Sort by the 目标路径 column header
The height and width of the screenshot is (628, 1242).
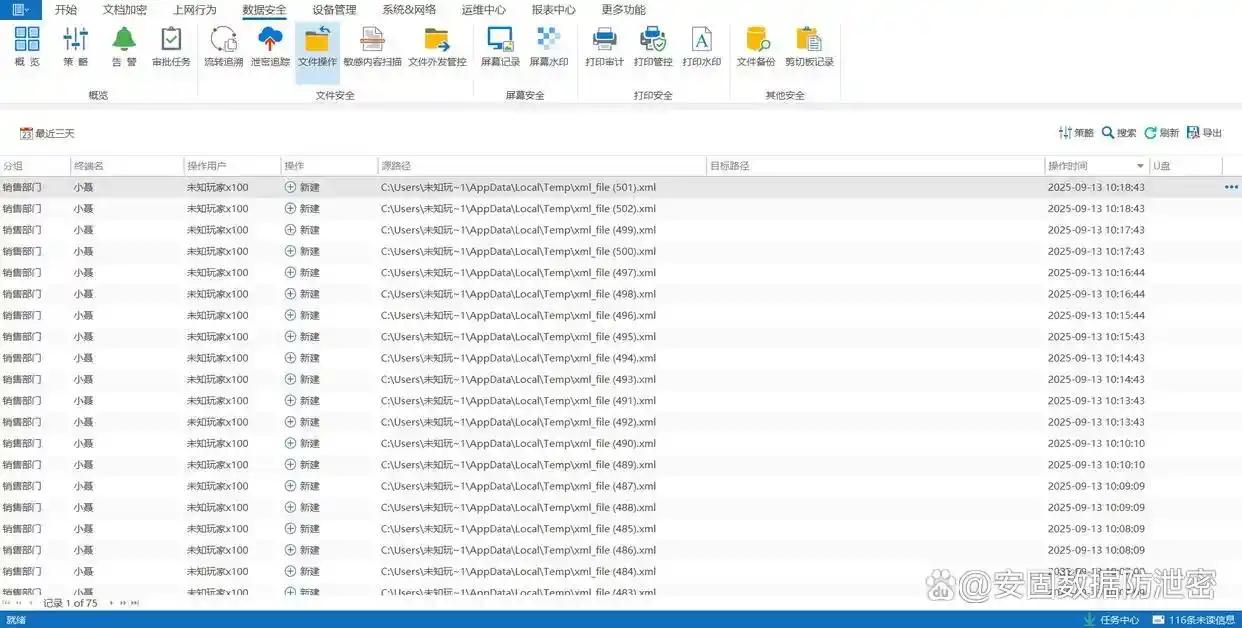click(x=876, y=165)
